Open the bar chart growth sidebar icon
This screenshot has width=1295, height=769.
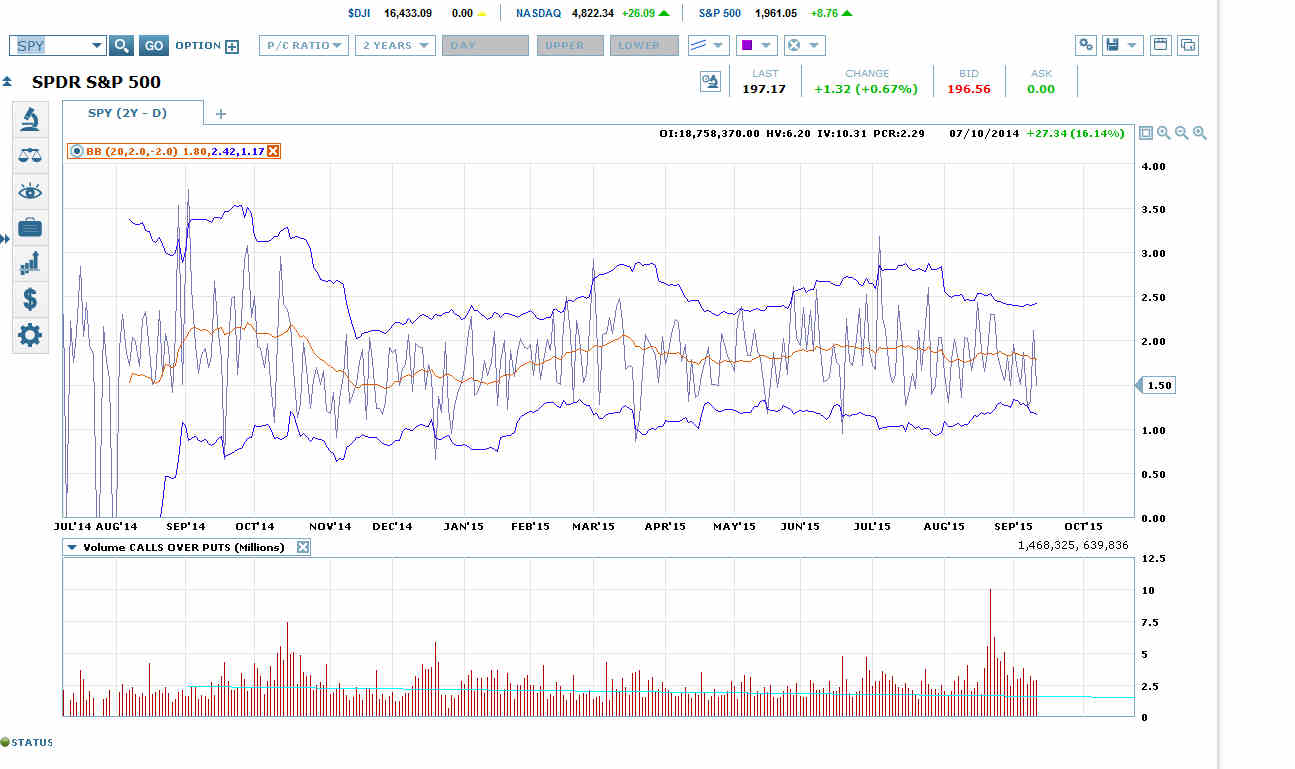point(30,263)
